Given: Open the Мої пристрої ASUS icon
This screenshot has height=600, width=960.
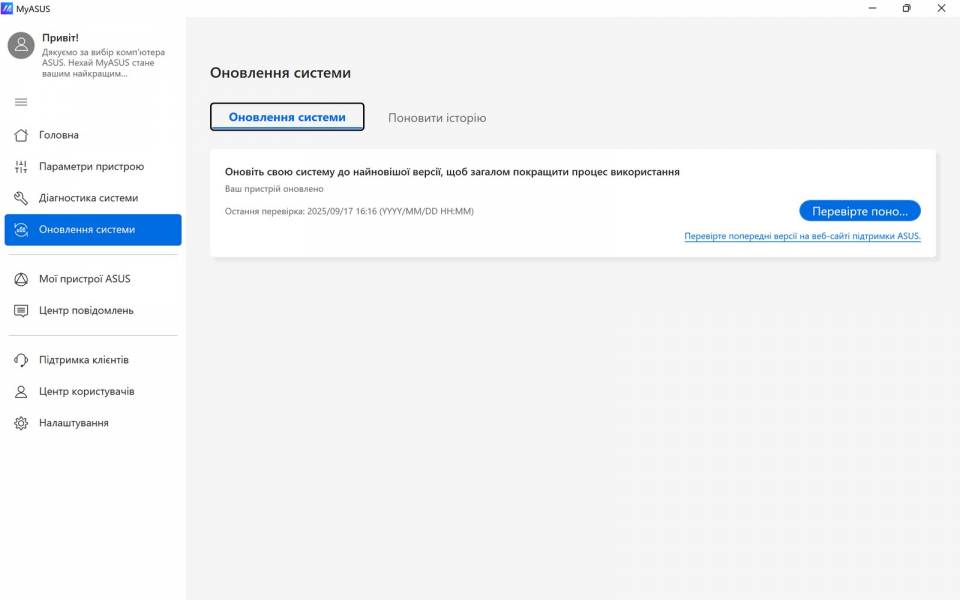Looking at the screenshot, I should pyautogui.click(x=21, y=279).
